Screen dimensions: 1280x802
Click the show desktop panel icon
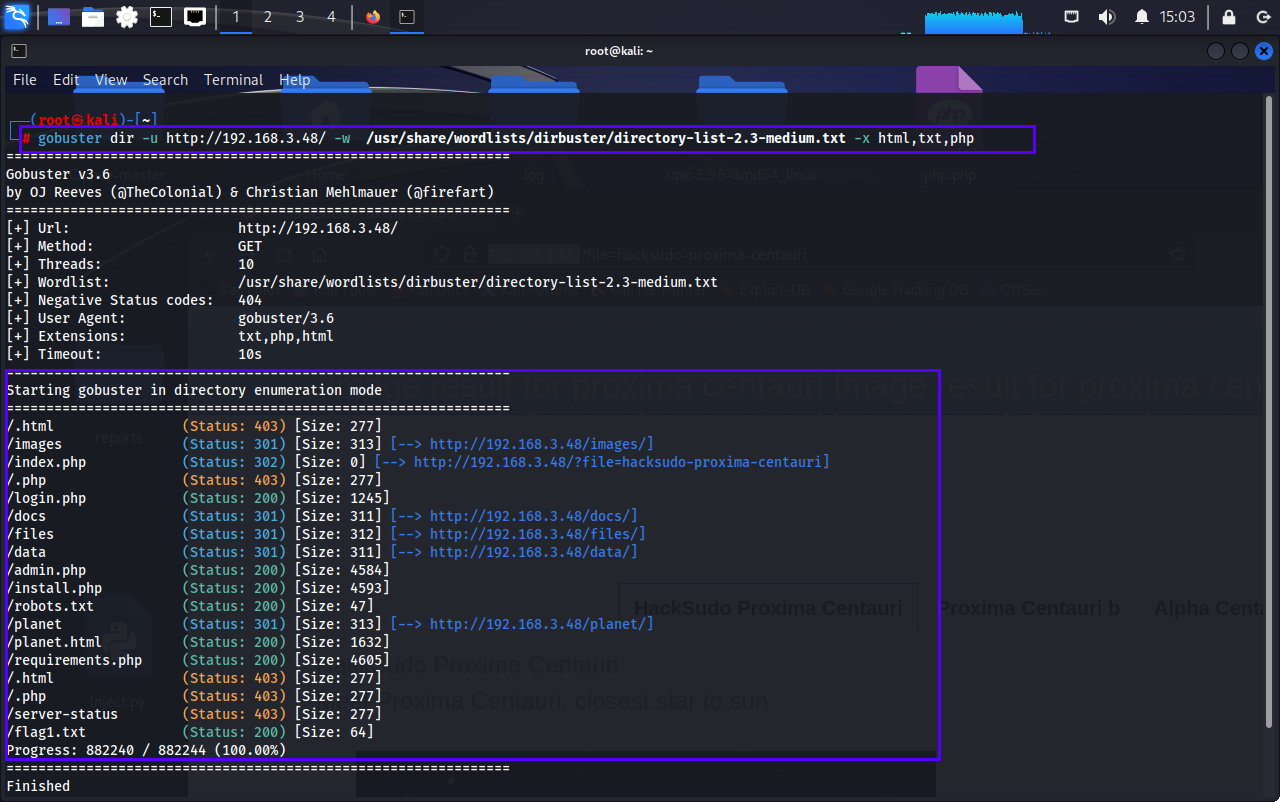(x=59, y=17)
